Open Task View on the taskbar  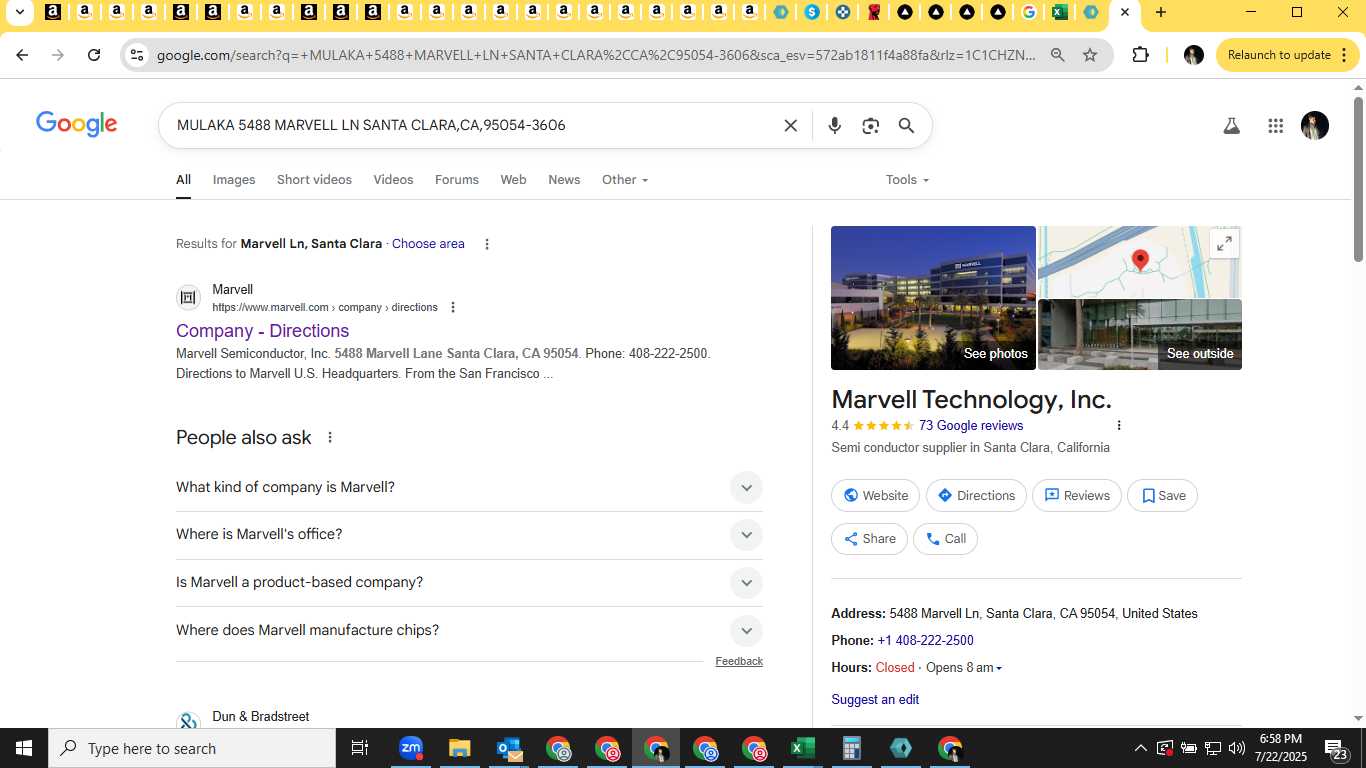point(360,748)
